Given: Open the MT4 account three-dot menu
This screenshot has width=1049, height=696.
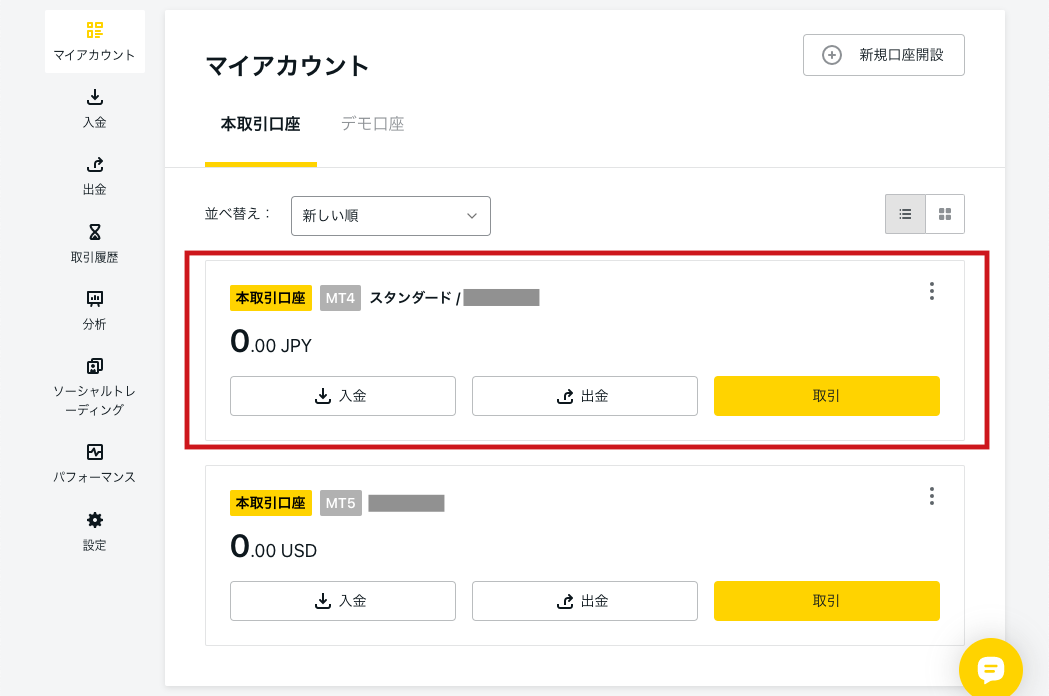Looking at the screenshot, I should point(931,291).
